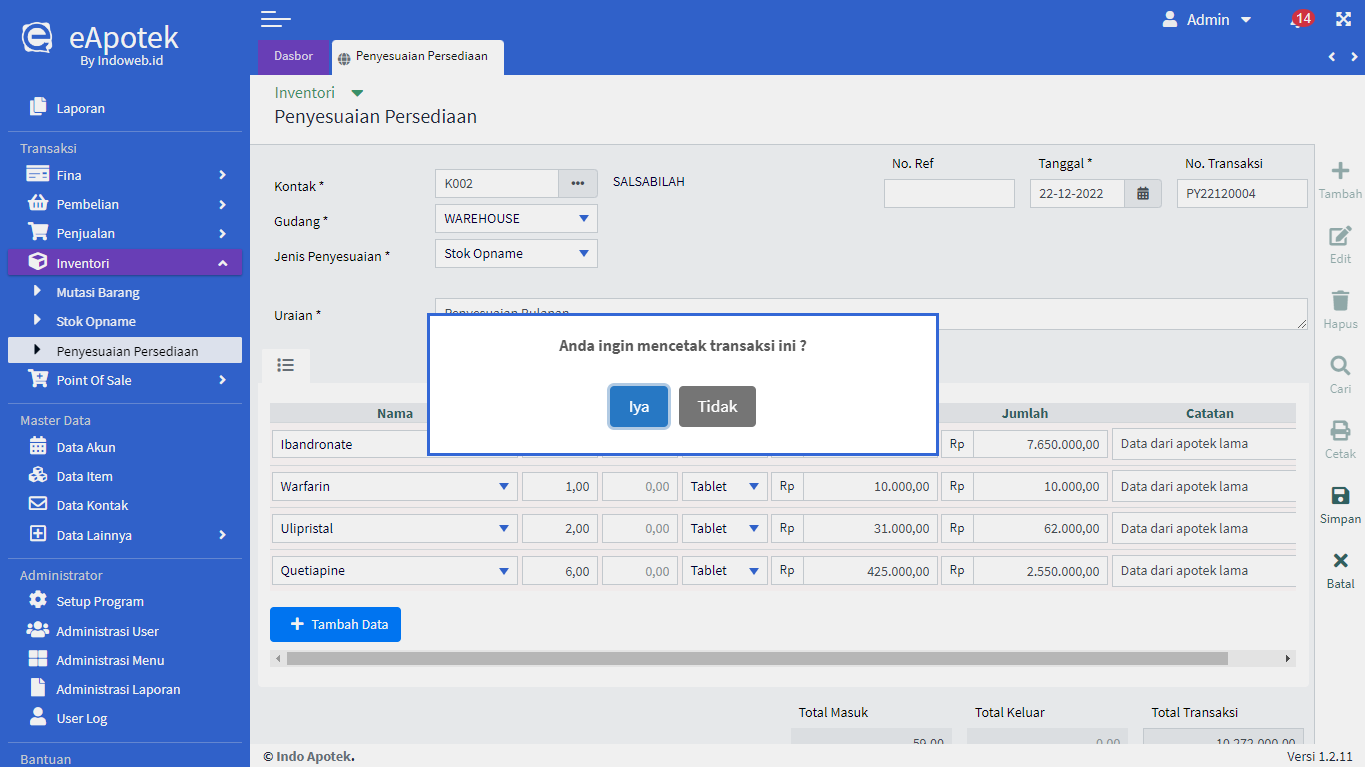
Task: Click the Simpan save icon
Action: 1340,496
